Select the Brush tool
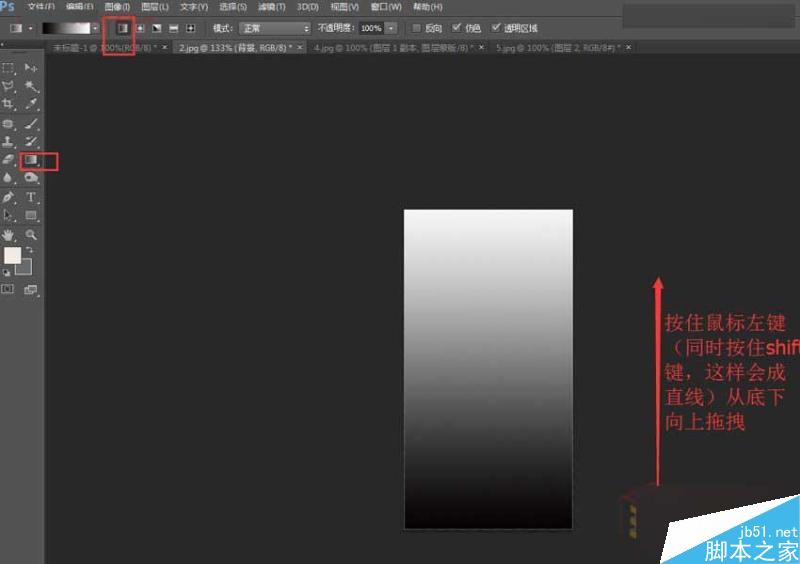 pyautogui.click(x=31, y=124)
